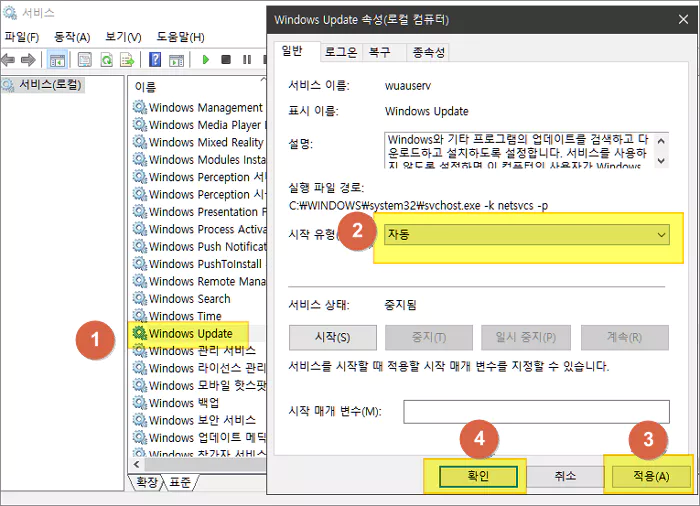The width and height of the screenshot is (700, 506).
Task: Select Windows Modules Installer service row
Action: click(199, 159)
